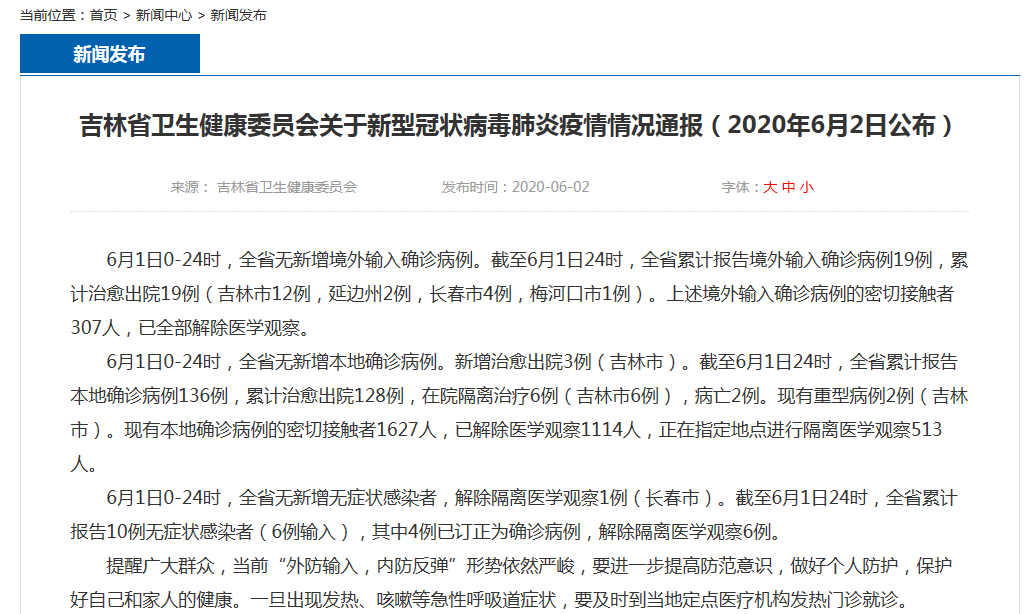This screenshot has width=1035, height=614.
Task: Click the paragraph about 境外输入确诊病例19例
Action: point(518,294)
